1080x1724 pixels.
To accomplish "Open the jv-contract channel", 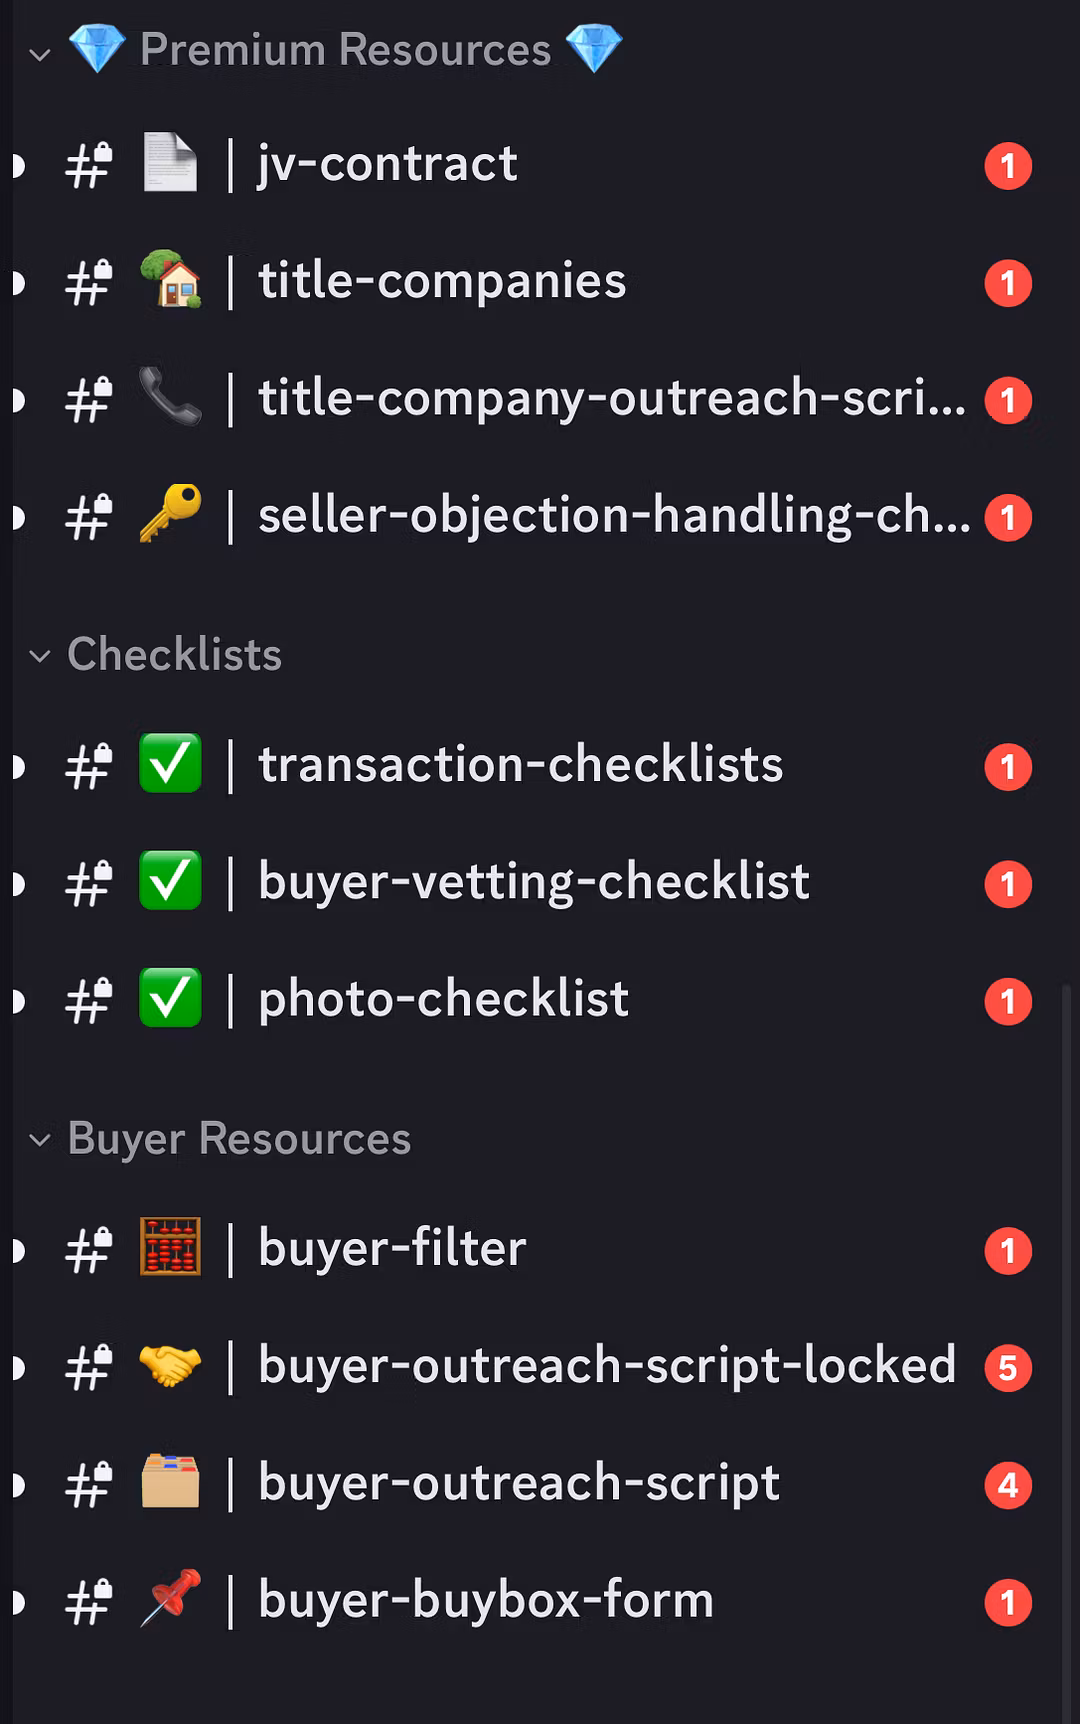I will pos(388,164).
